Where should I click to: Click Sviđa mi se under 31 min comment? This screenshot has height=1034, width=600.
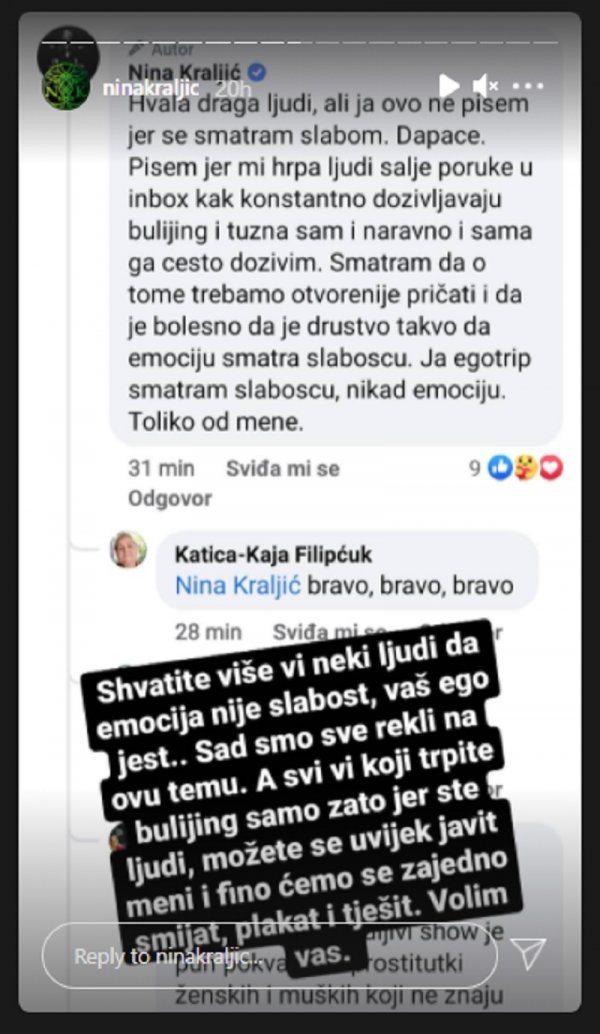click(x=283, y=468)
